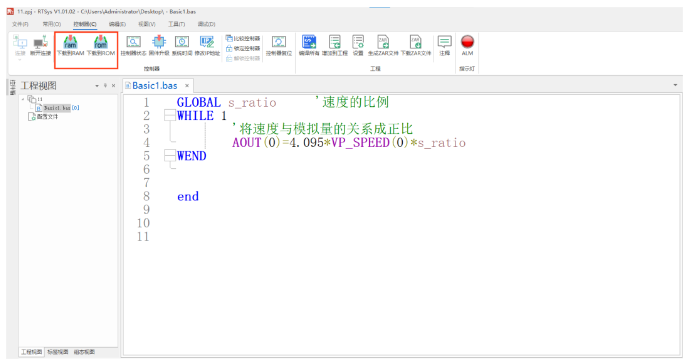Click the Download to ROM icon
The width and height of the screenshot is (689, 364).
pyautogui.click(x=101, y=46)
